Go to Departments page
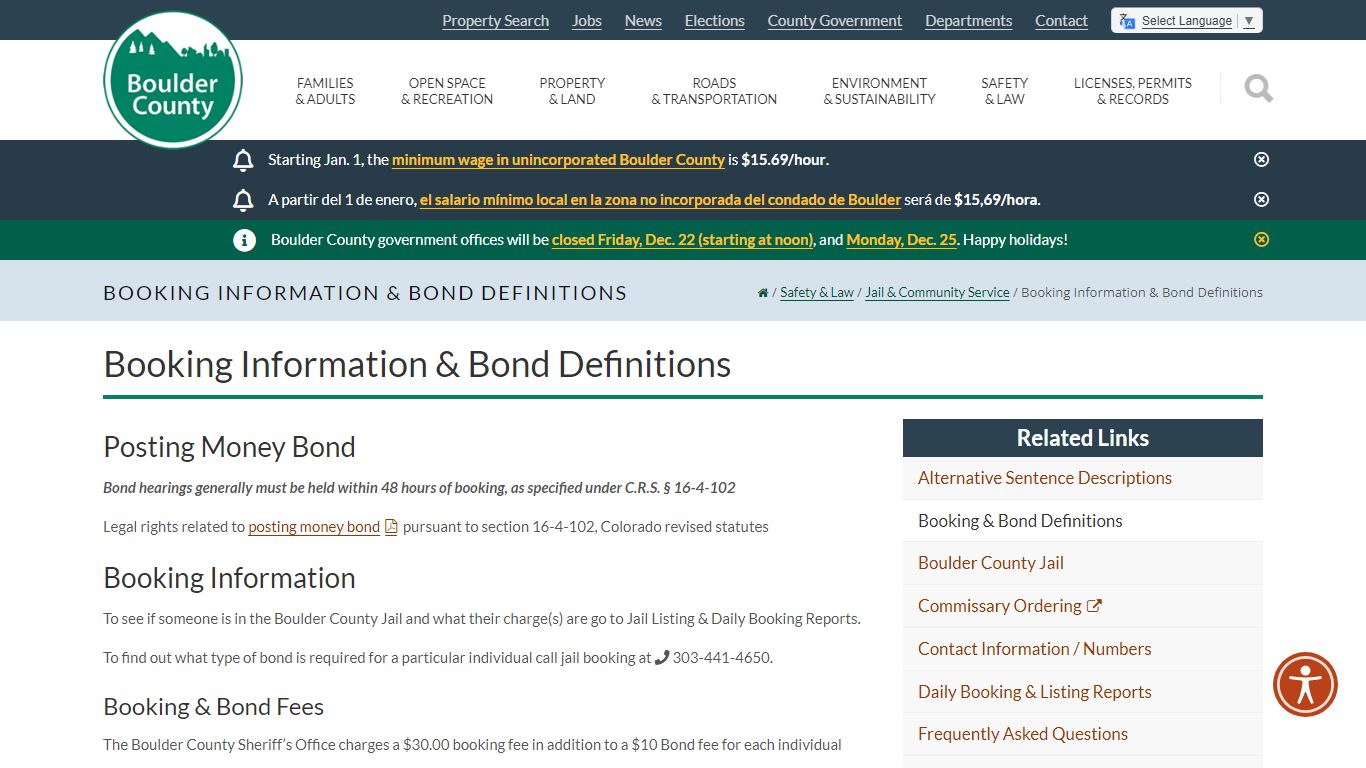Screen dimensions: 1366x768 (x=968, y=21)
